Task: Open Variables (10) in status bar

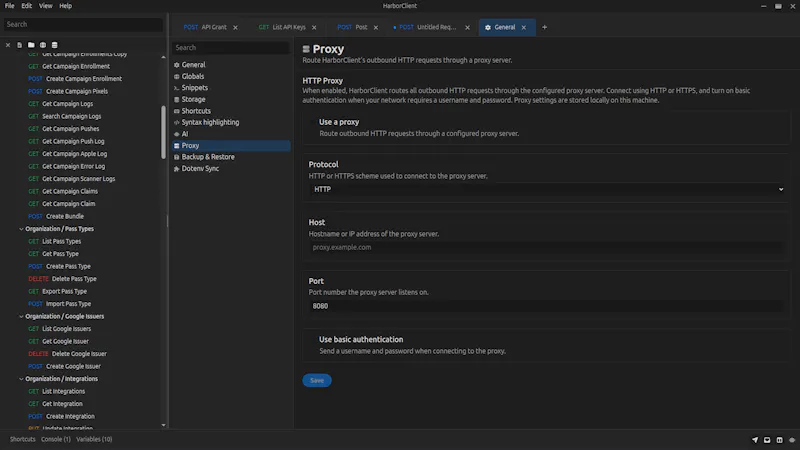Action: (94, 439)
